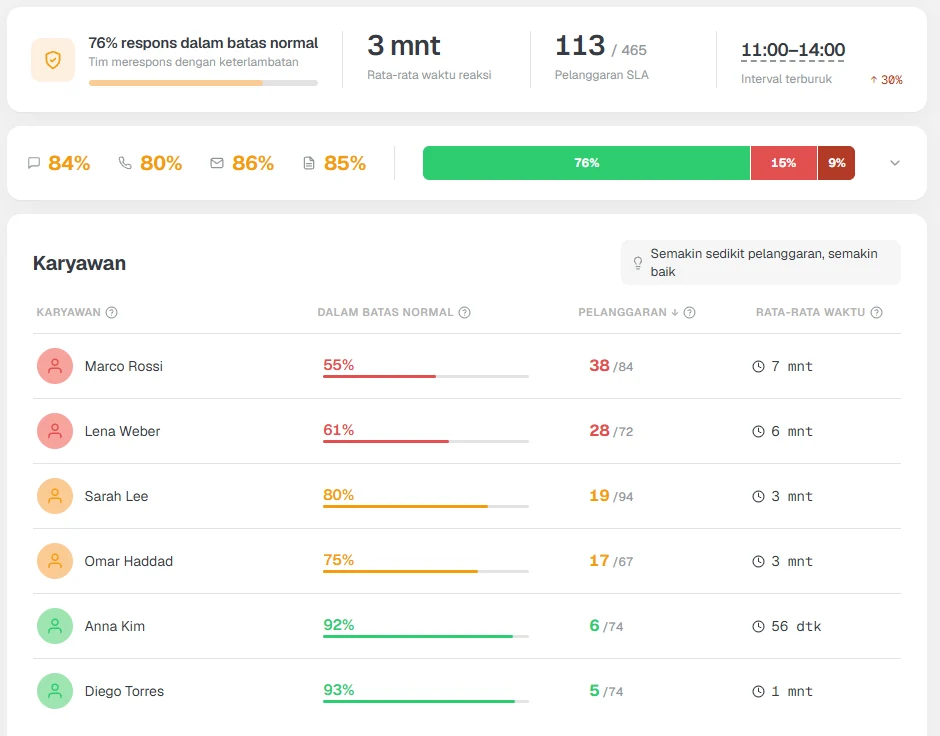Screen dimensions: 940x736
Task: Select the phone channel icon showing 80%
Action: [x=125, y=163]
